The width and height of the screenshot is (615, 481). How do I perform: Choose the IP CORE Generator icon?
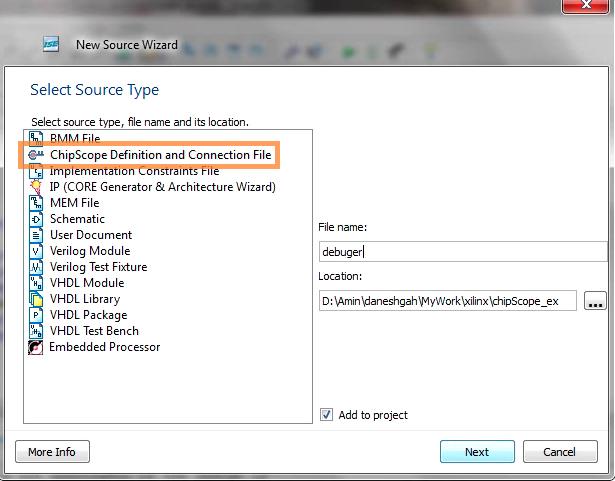(36, 187)
